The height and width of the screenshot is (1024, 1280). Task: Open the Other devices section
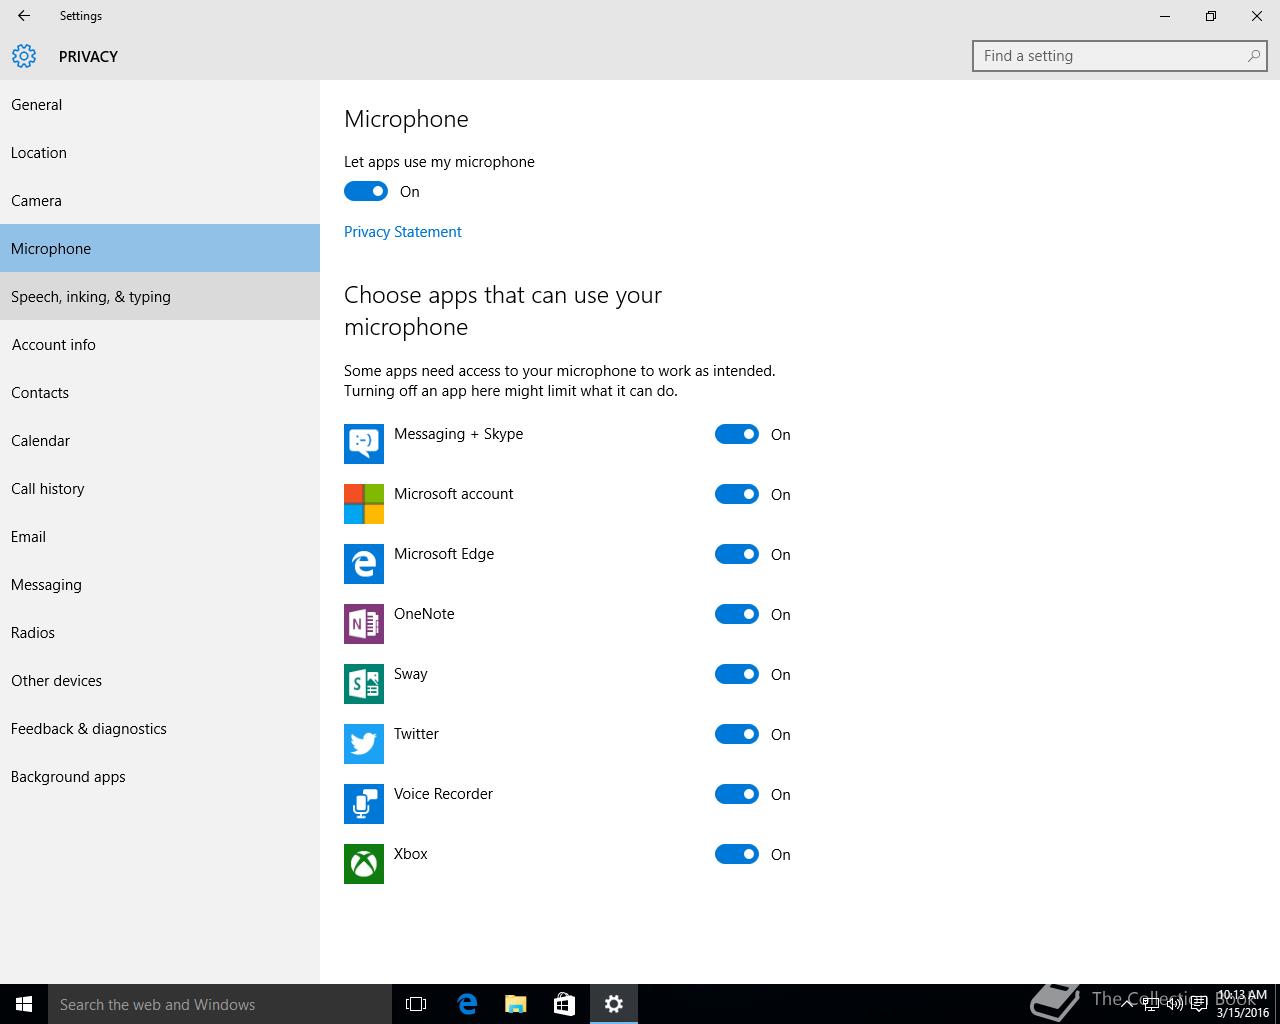pos(160,680)
